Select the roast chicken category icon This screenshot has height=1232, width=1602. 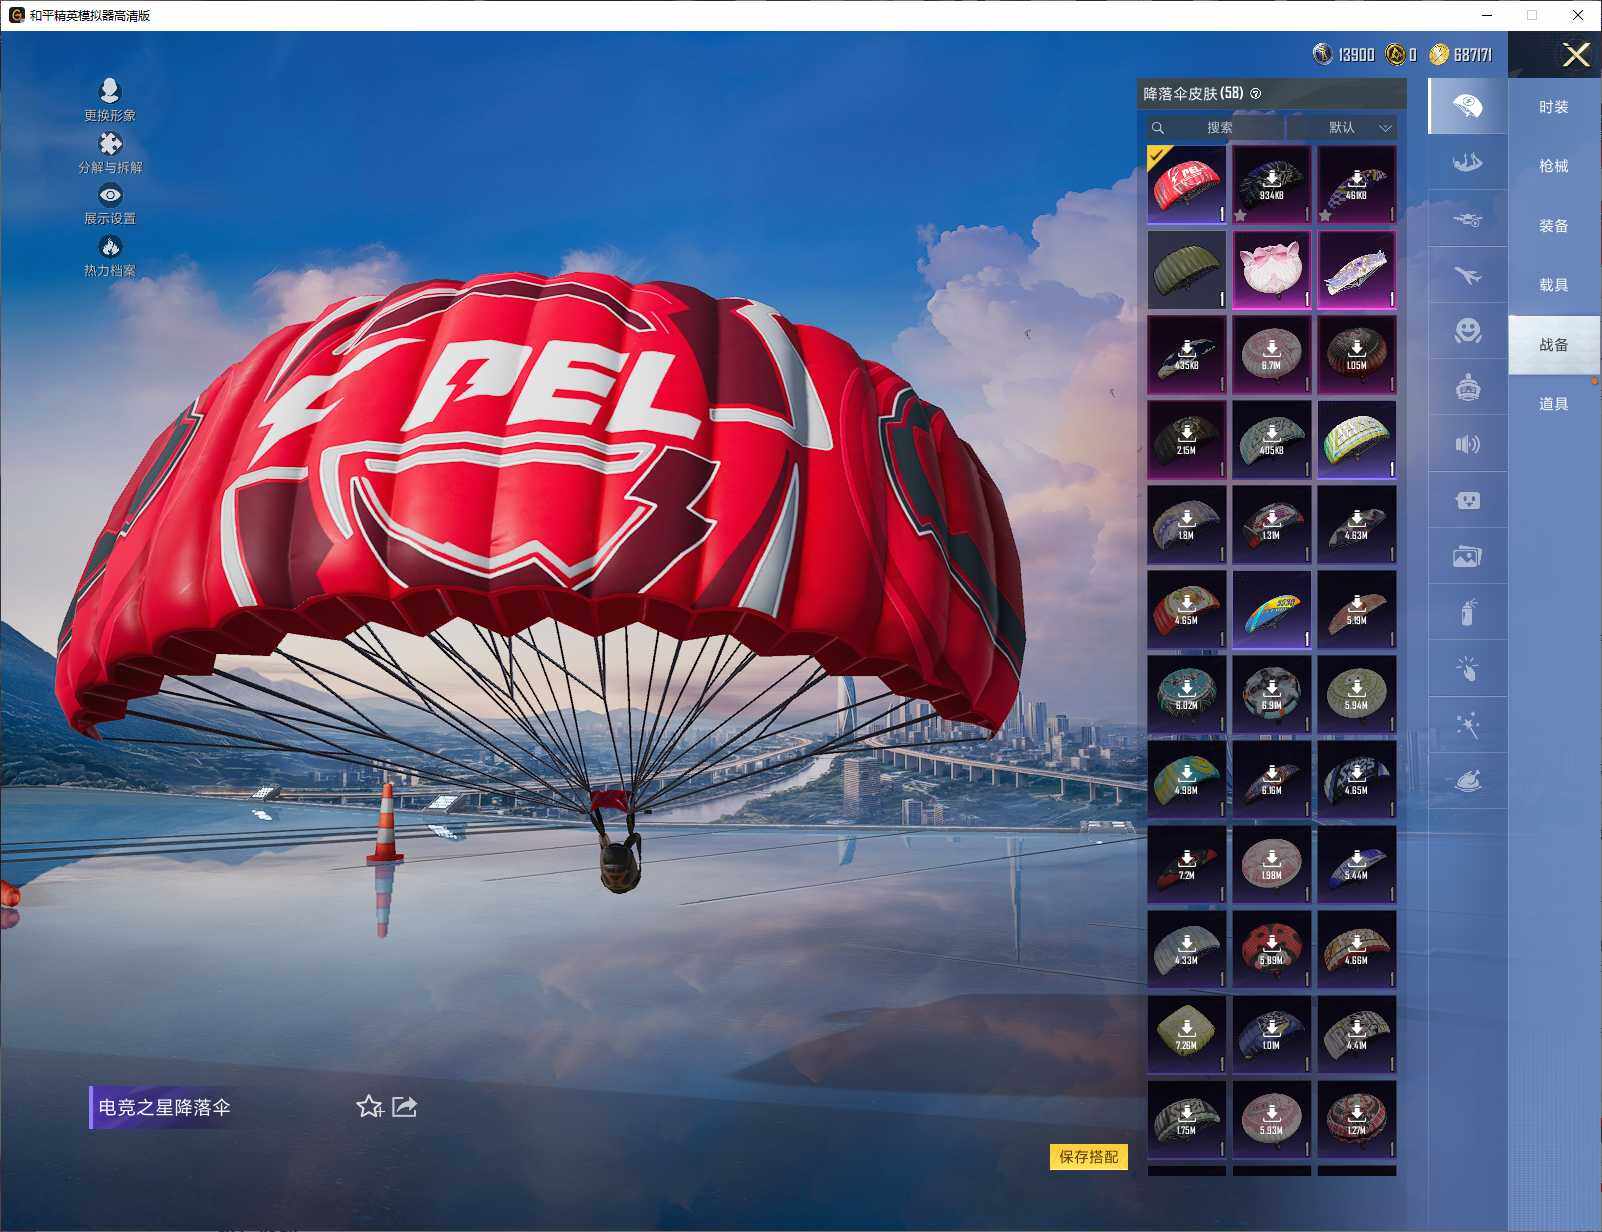(1467, 781)
